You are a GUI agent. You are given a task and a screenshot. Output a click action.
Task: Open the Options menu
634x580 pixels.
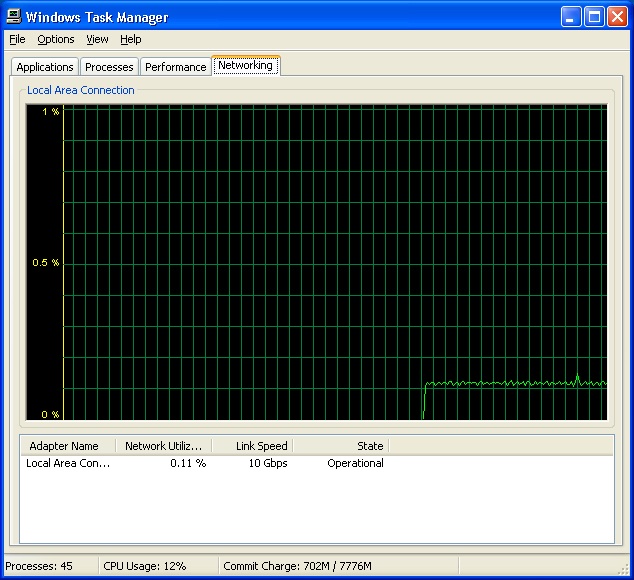56,39
